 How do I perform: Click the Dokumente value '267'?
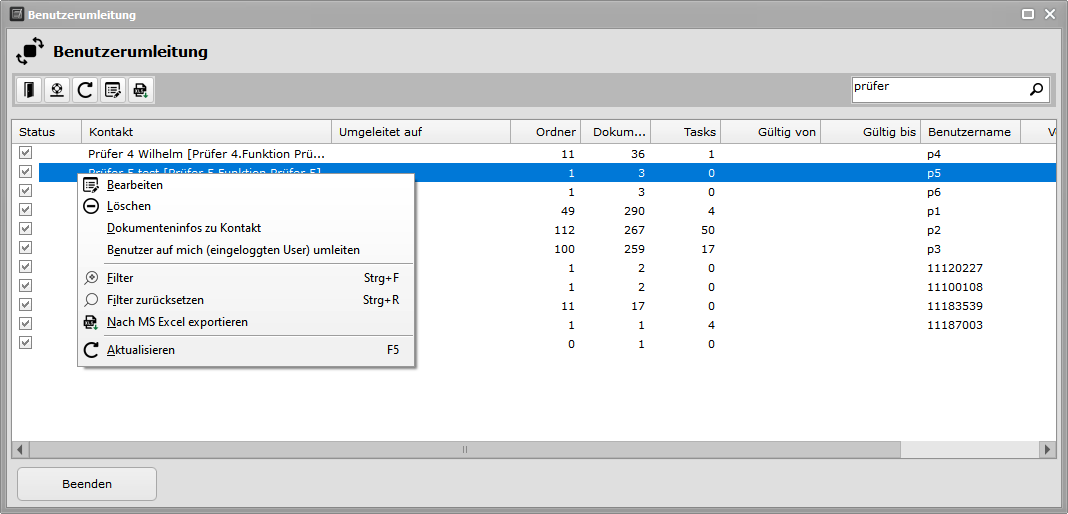[635, 230]
